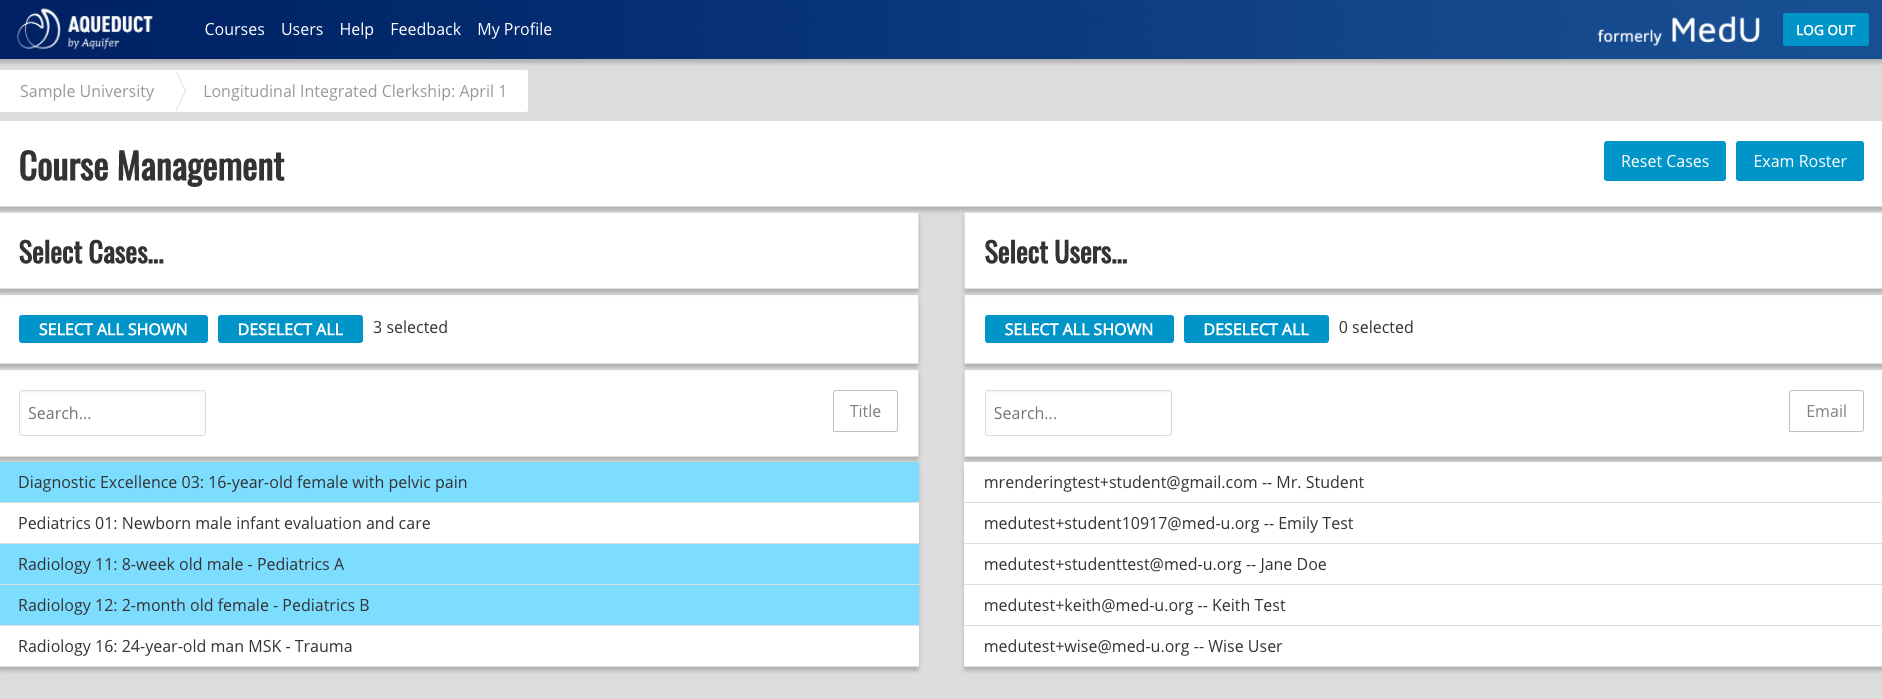Focus the users Search field

pos(1078,413)
